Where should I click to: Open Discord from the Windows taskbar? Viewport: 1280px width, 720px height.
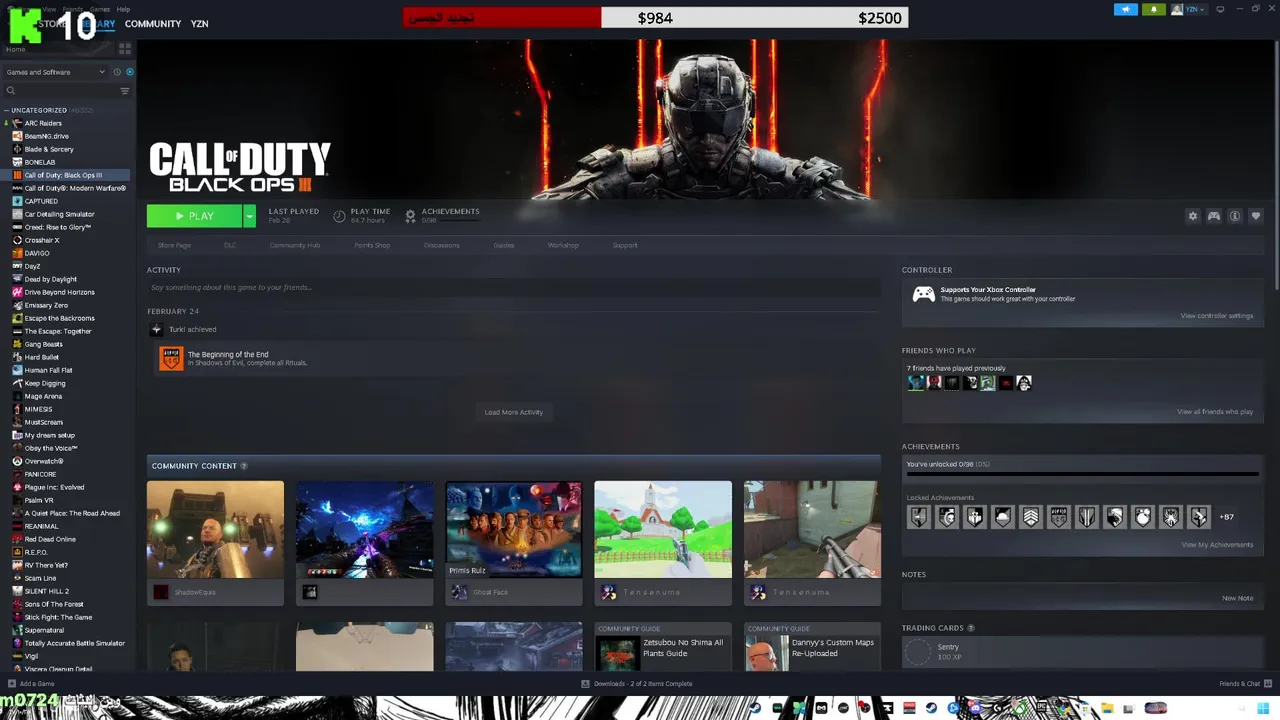[x=975, y=708]
